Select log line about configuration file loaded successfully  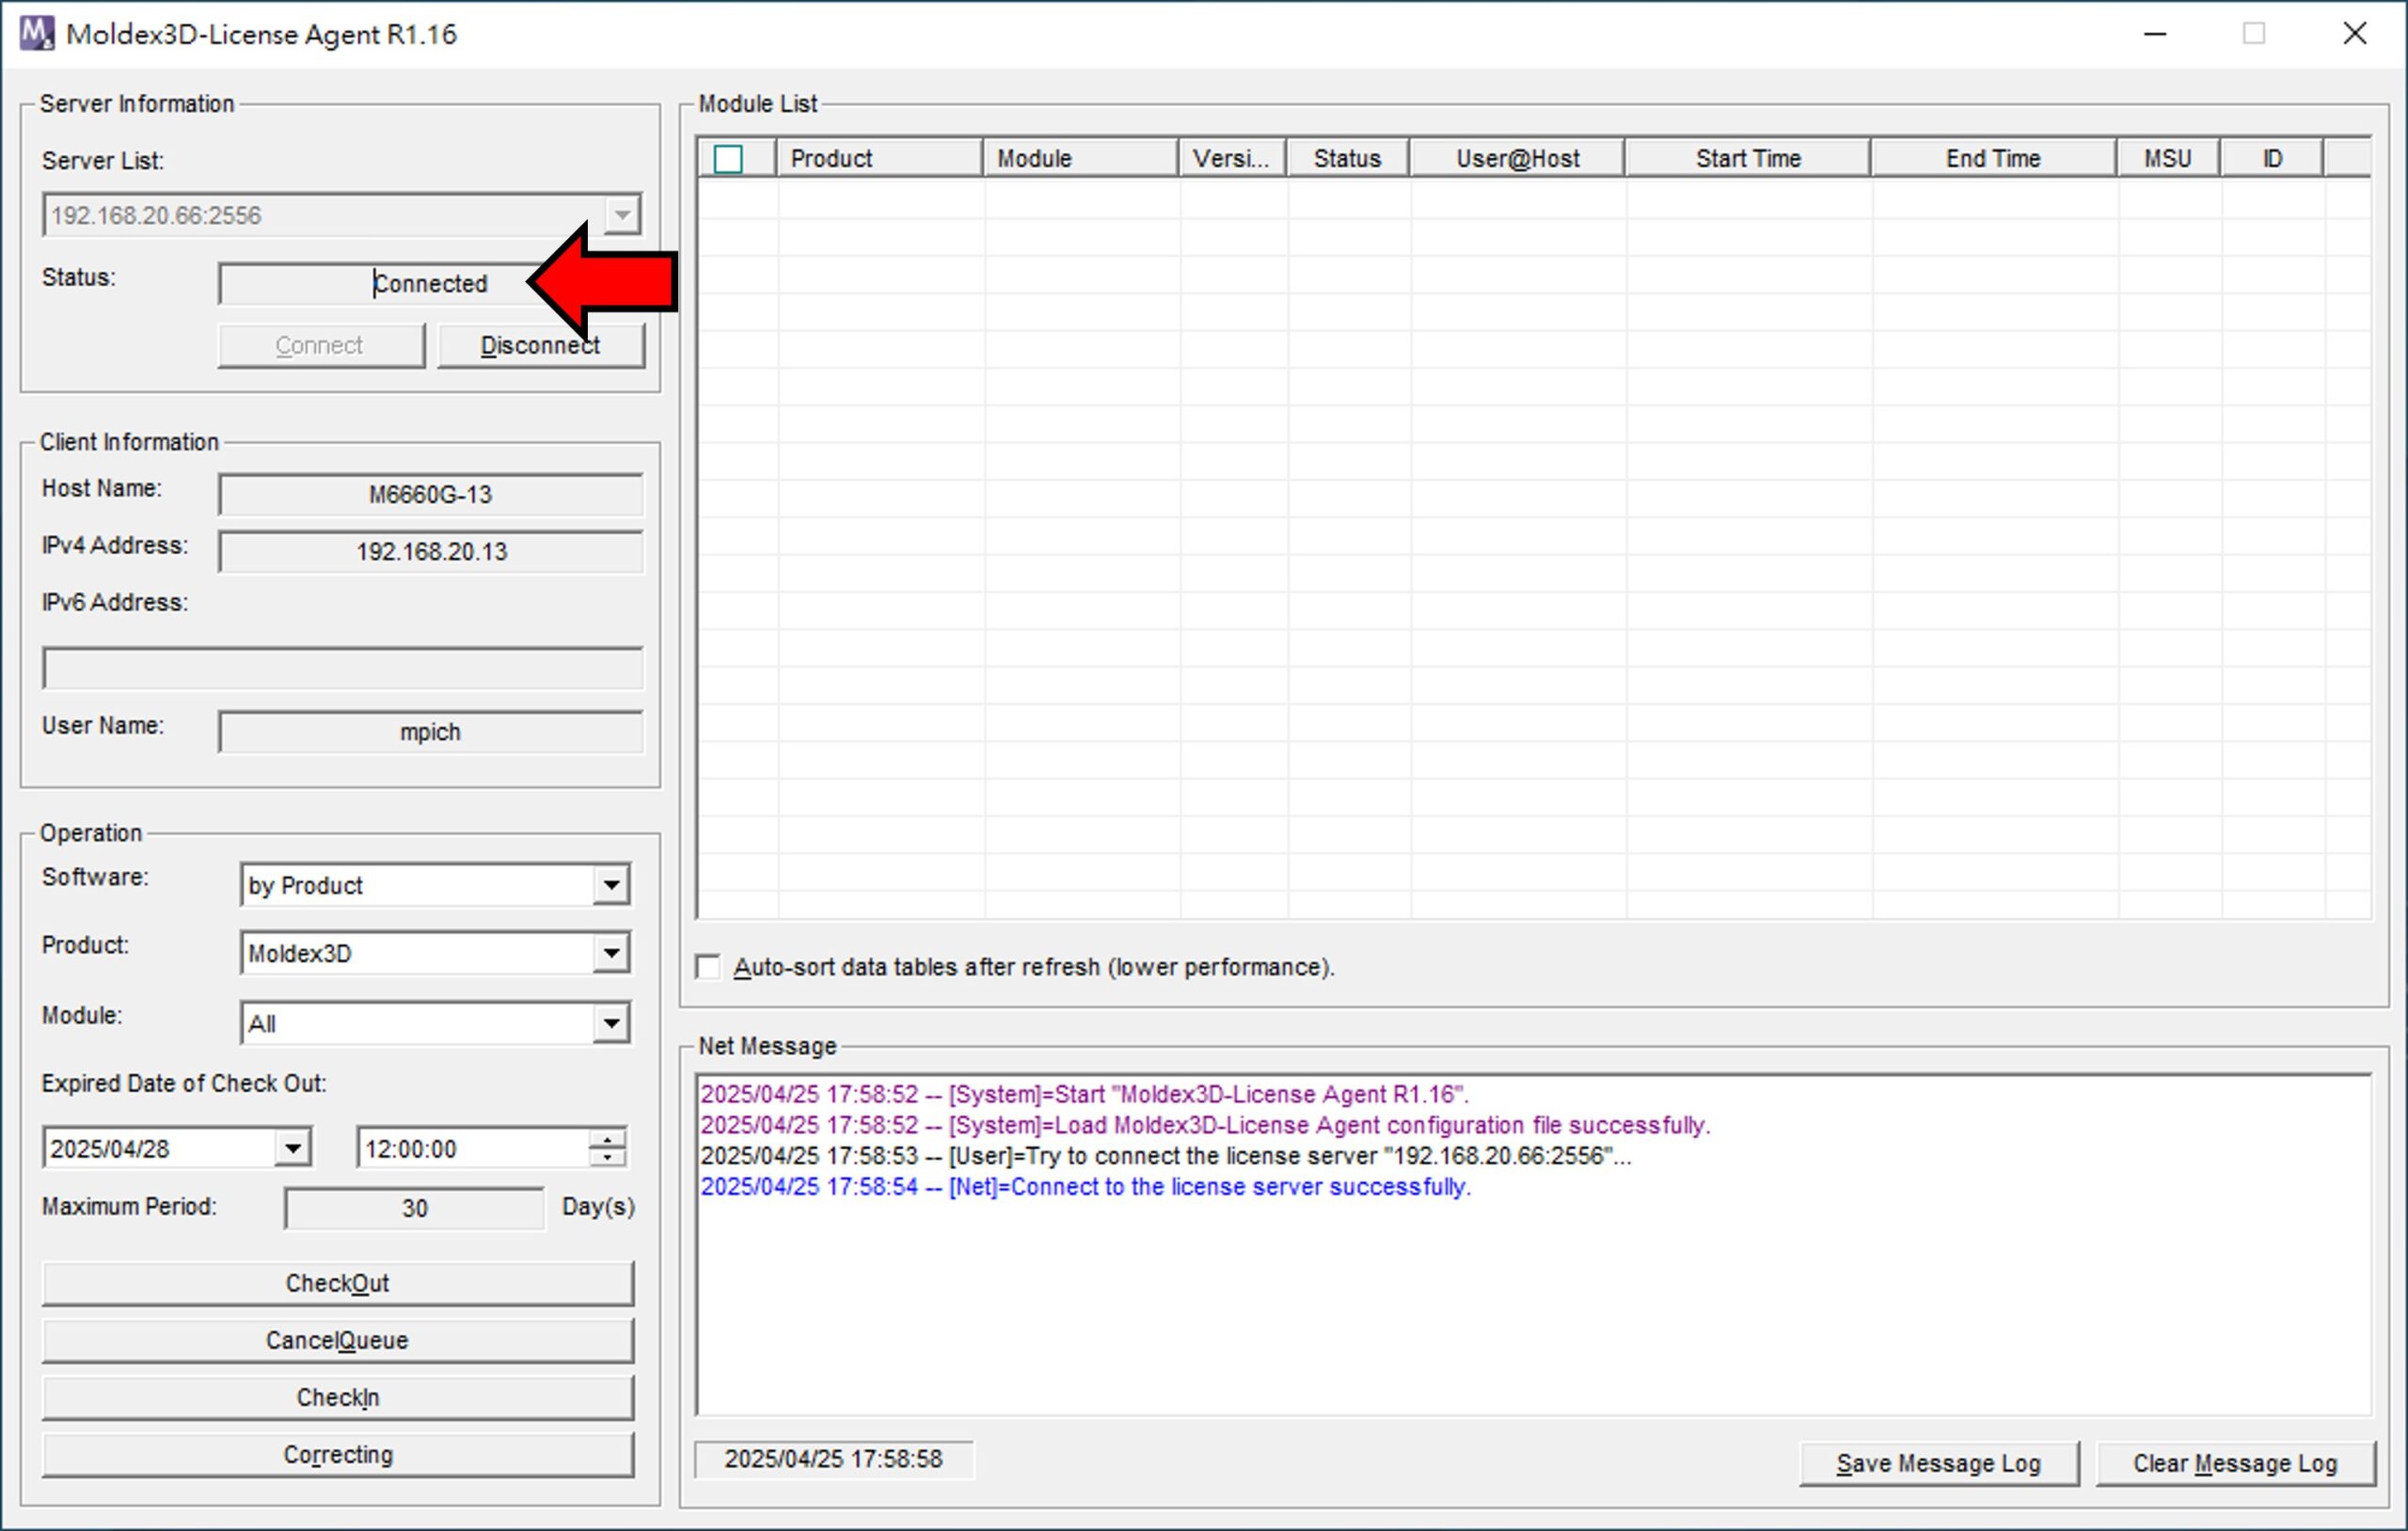pos(1206,1125)
